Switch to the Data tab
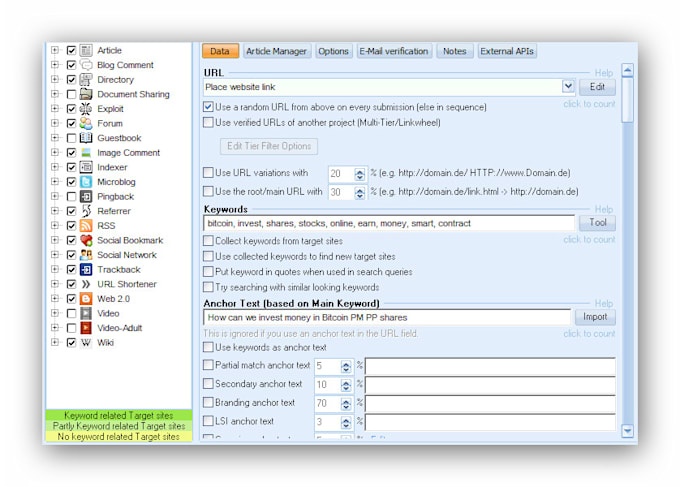 coord(220,51)
